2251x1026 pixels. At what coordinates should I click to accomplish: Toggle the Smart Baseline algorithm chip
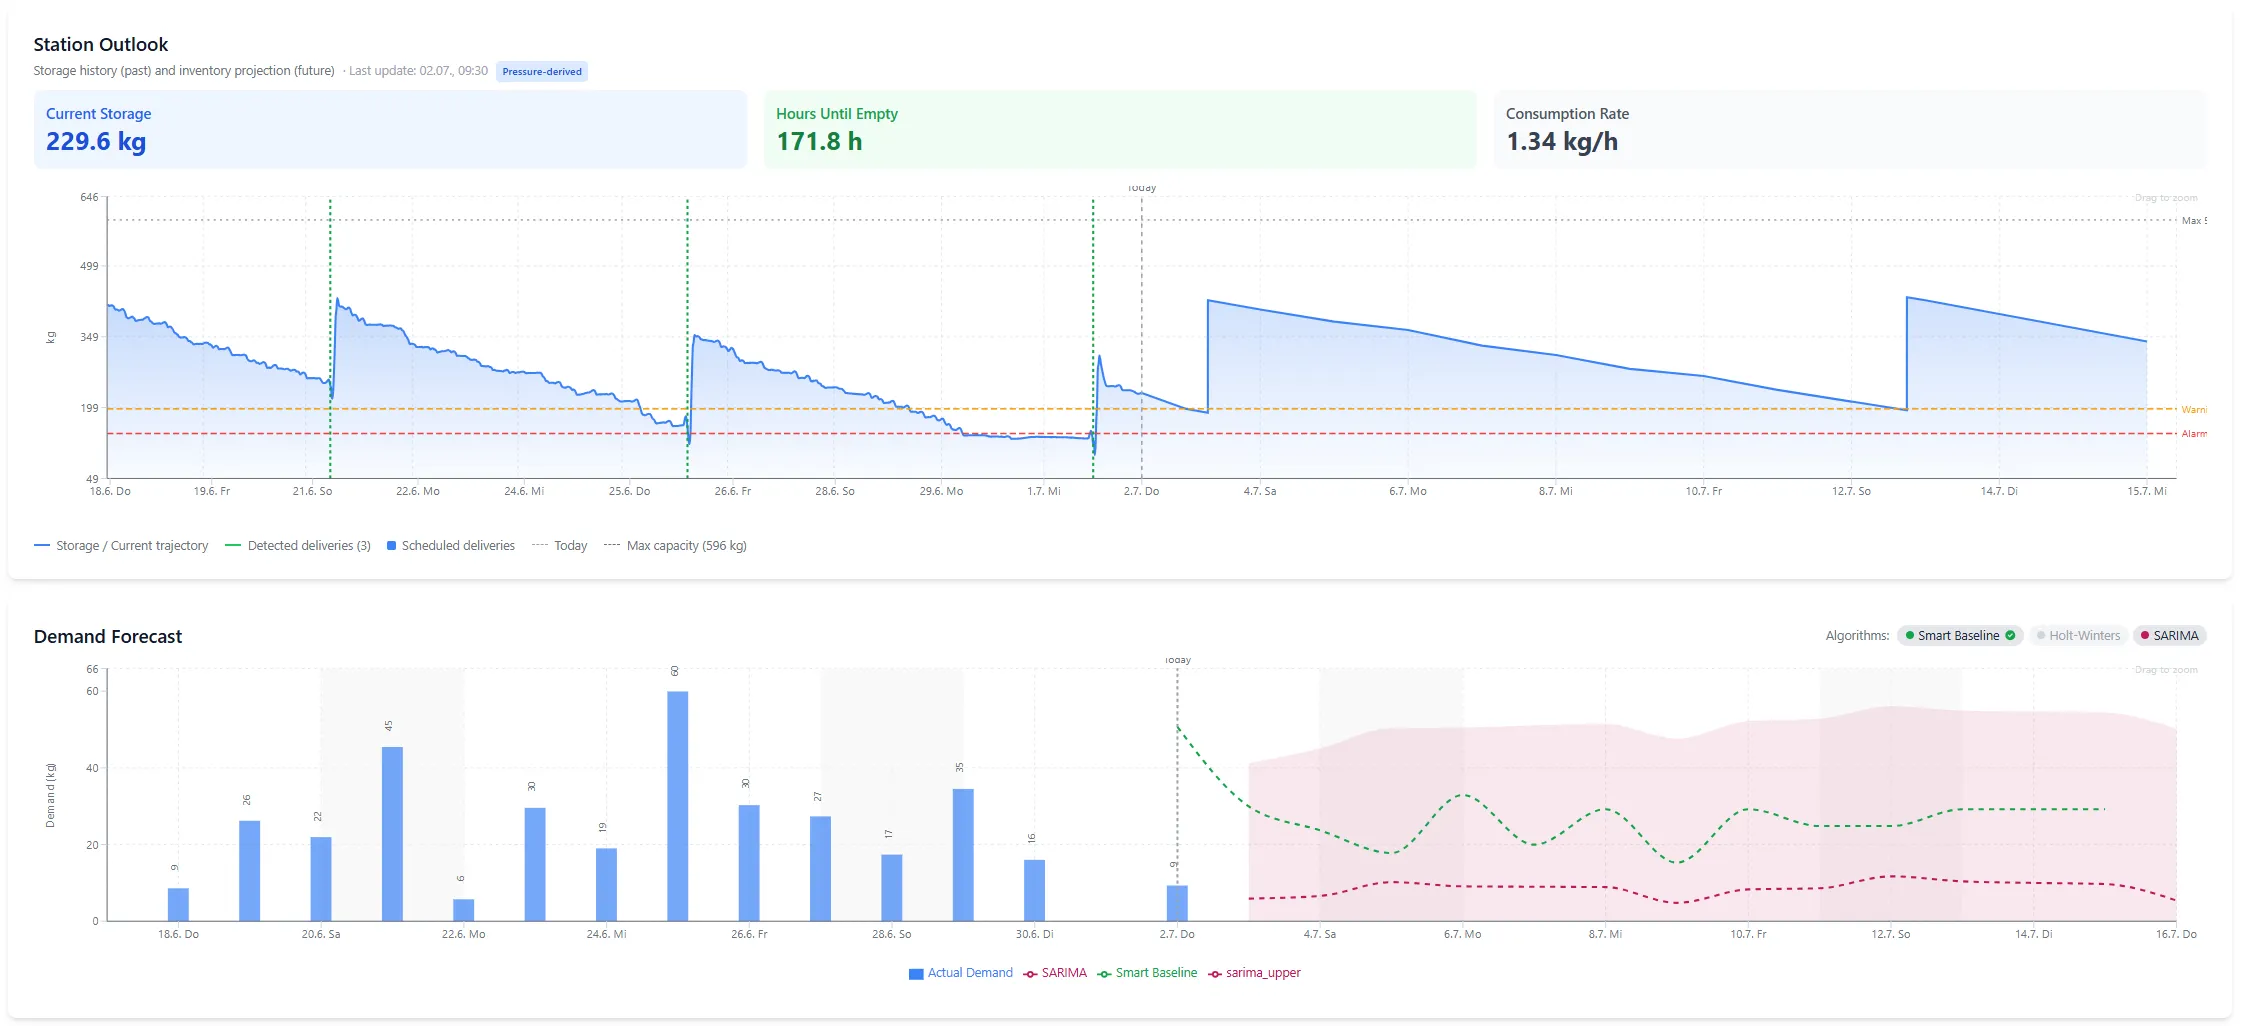(x=1960, y=635)
